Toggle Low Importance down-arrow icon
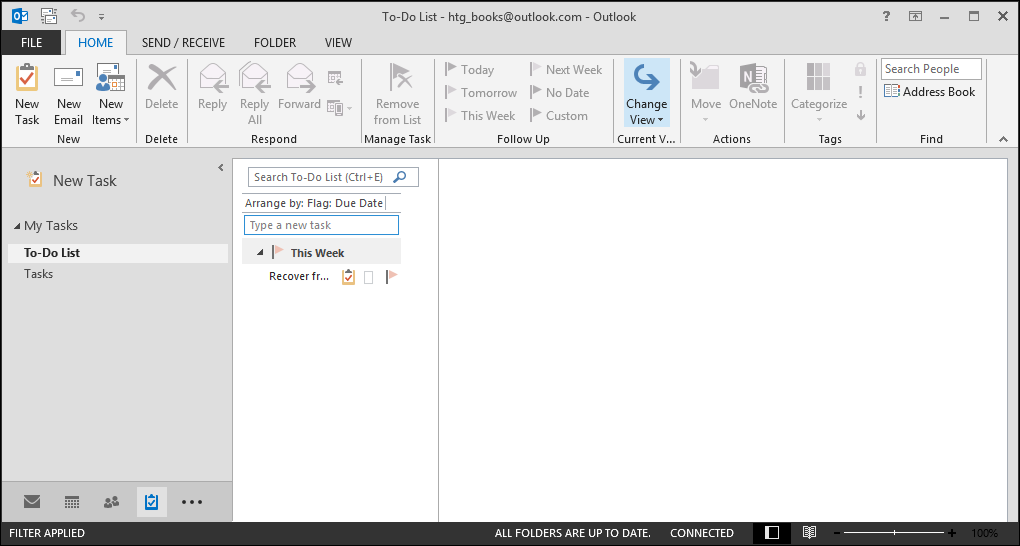 coord(861,115)
